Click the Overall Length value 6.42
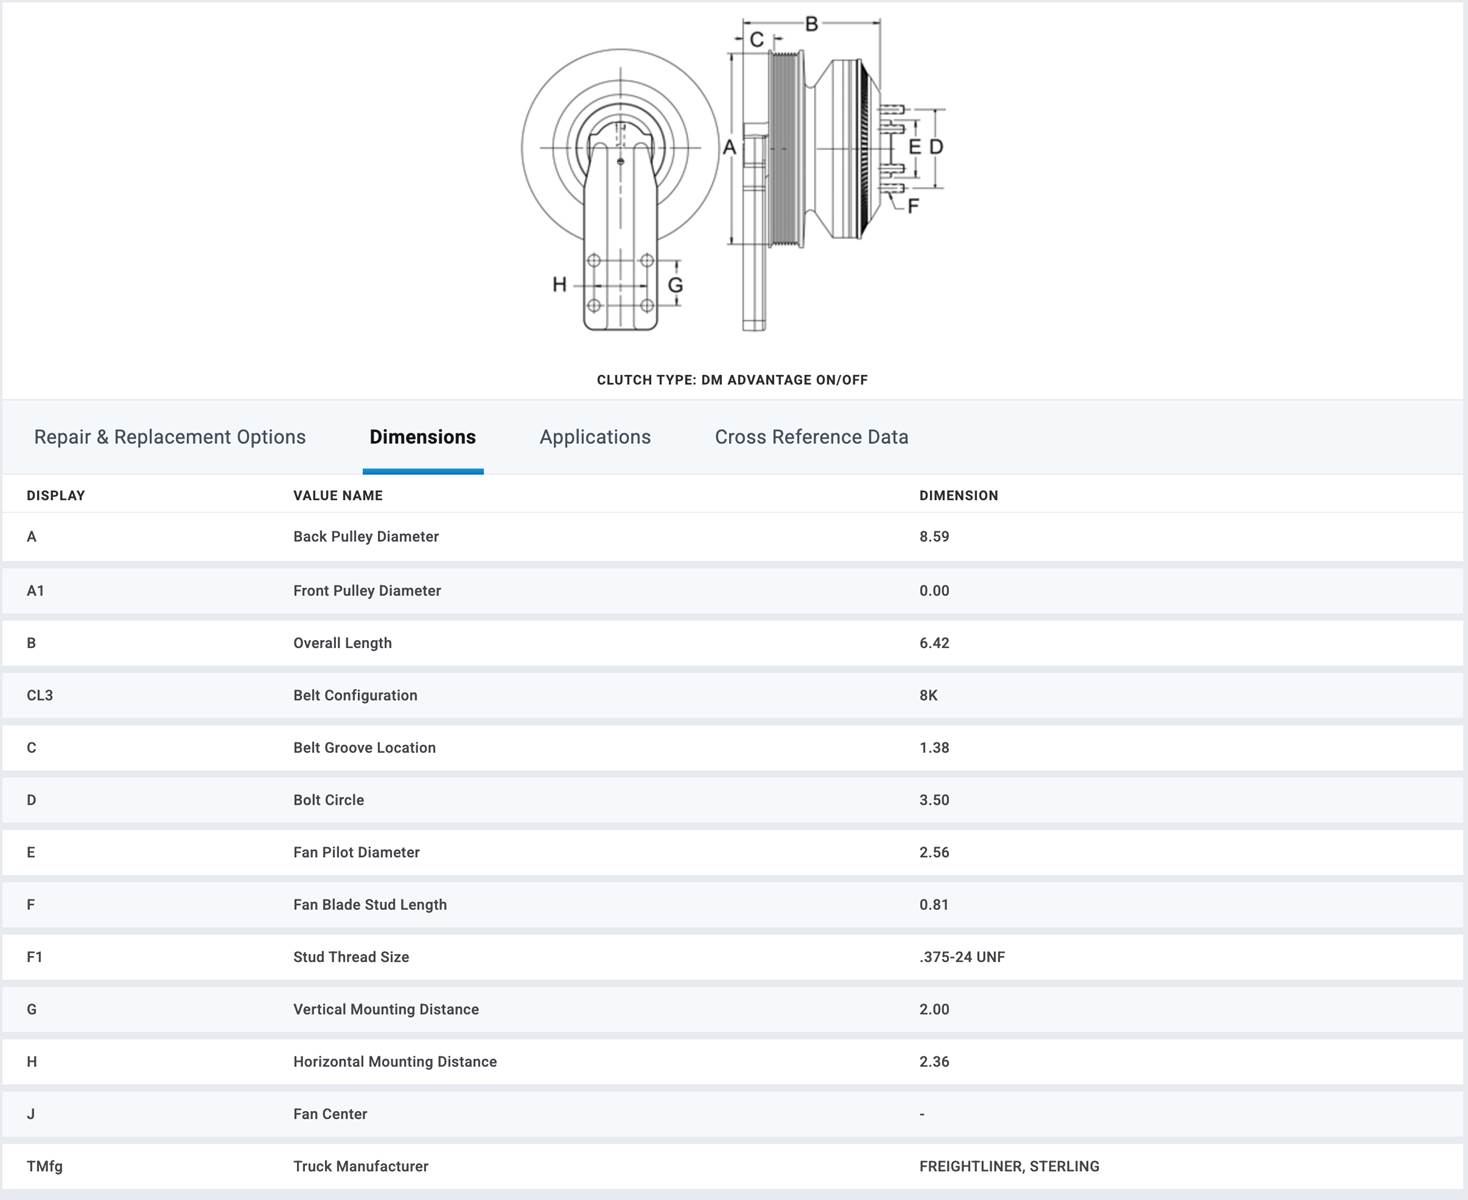The height and width of the screenshot is (1200, 1468). (x=934, y=643)
